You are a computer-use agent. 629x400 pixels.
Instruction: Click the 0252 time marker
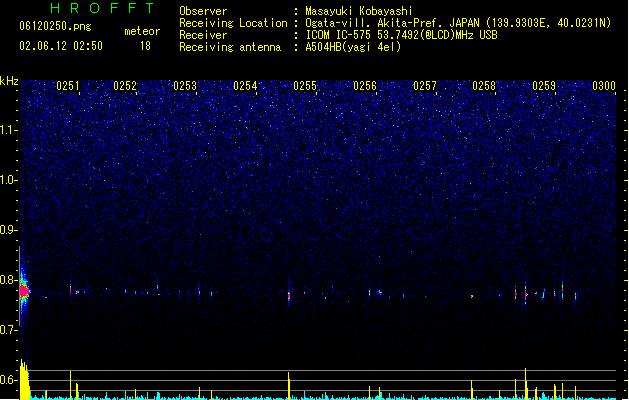pyautogui.click(x=125, y=86)
